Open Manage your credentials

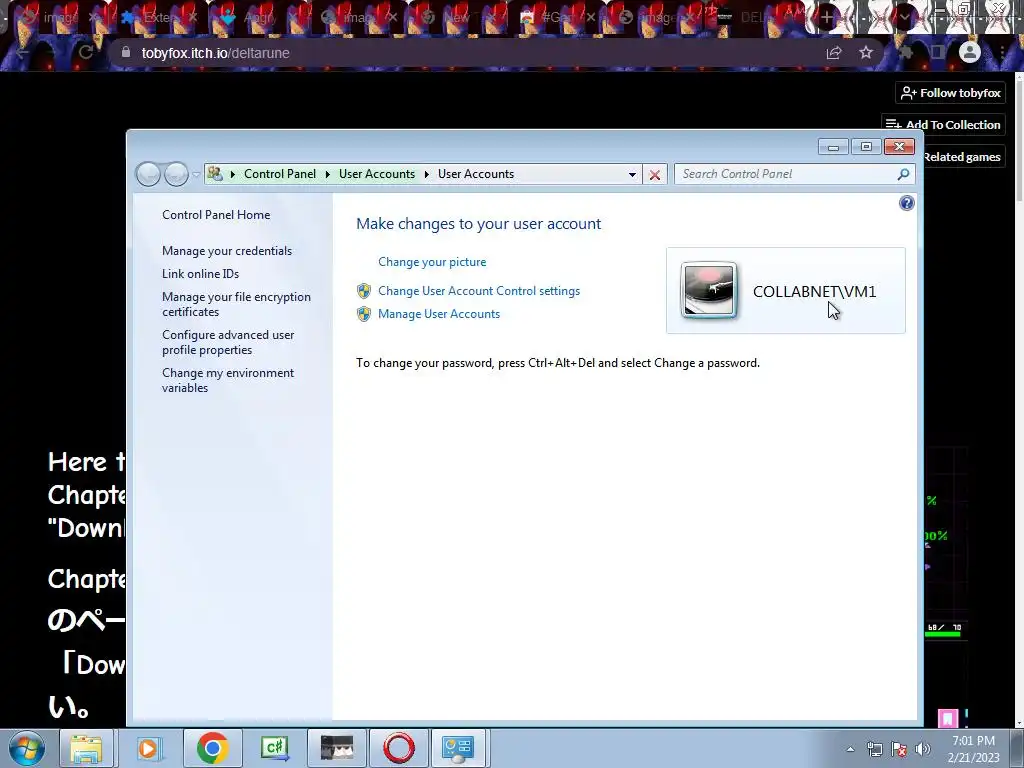(227, 251)
